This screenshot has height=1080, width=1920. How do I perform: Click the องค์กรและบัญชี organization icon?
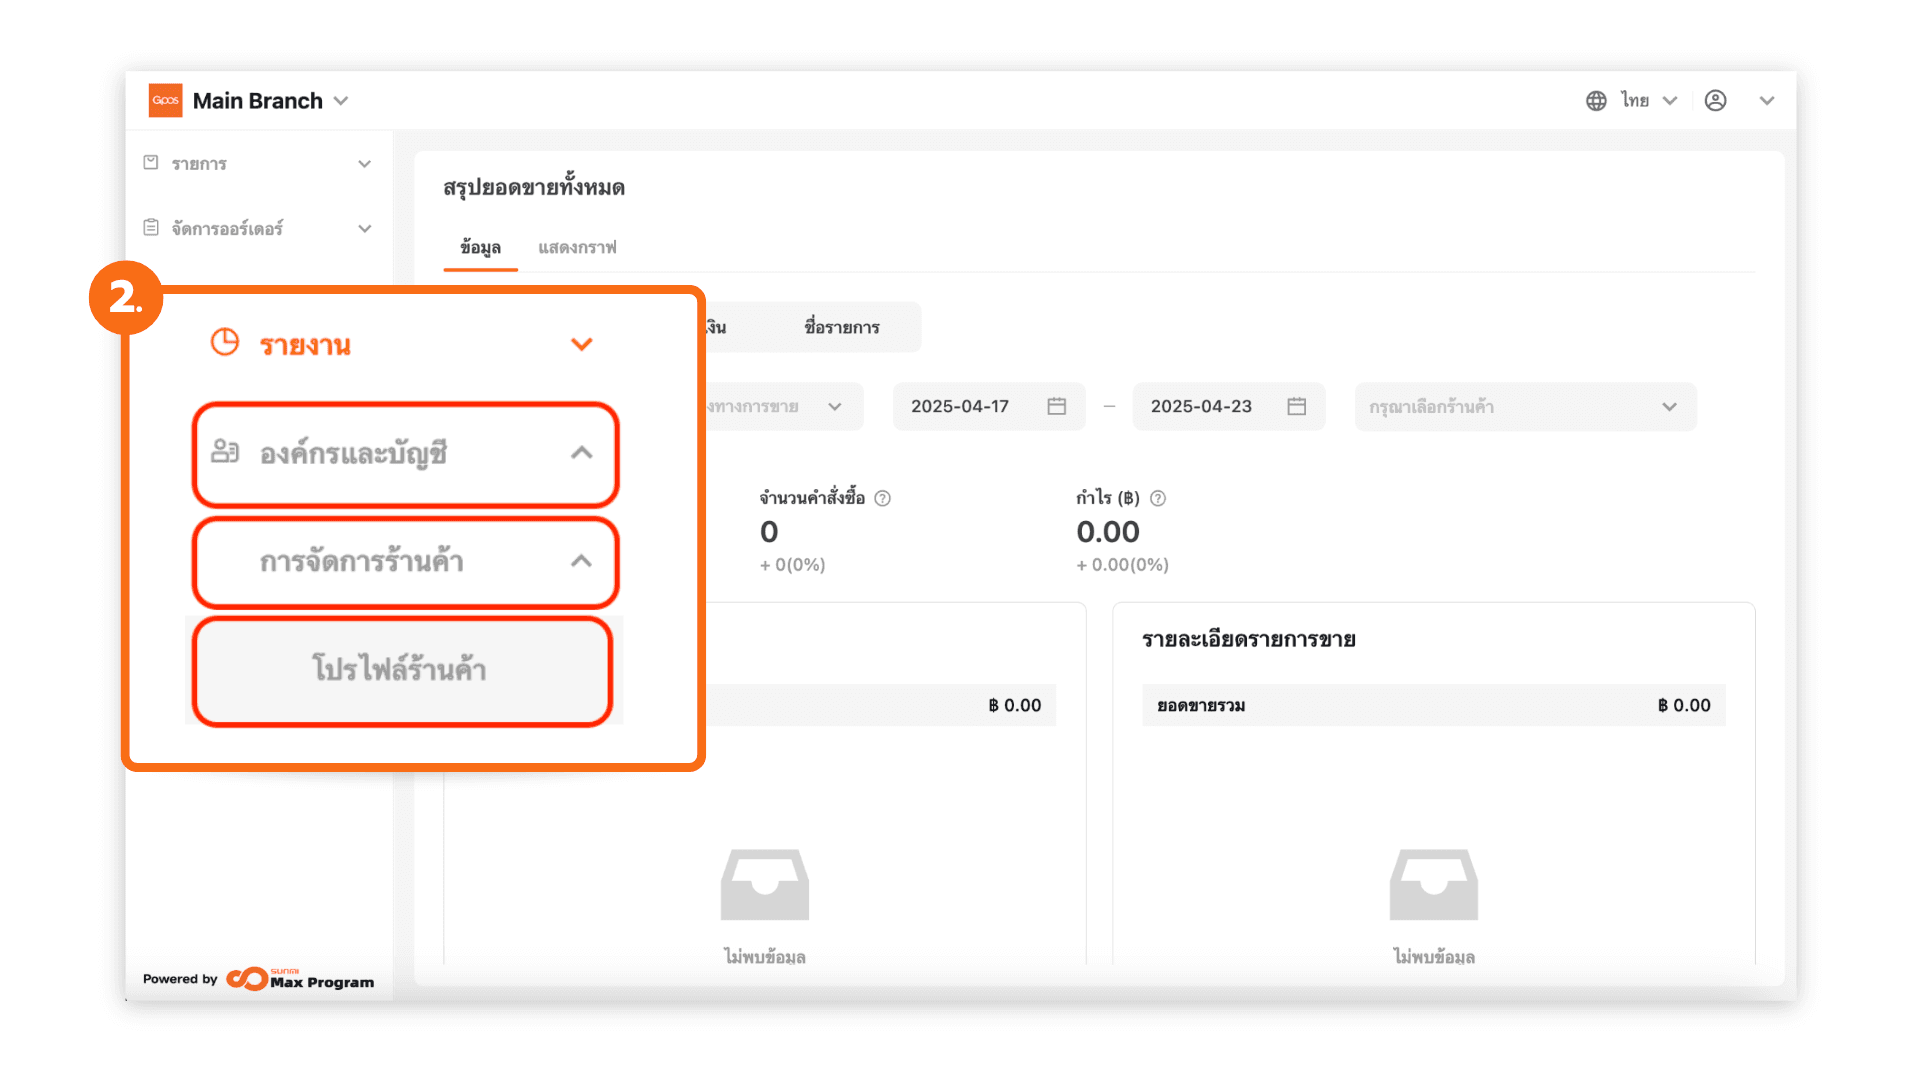click(225, 452)
